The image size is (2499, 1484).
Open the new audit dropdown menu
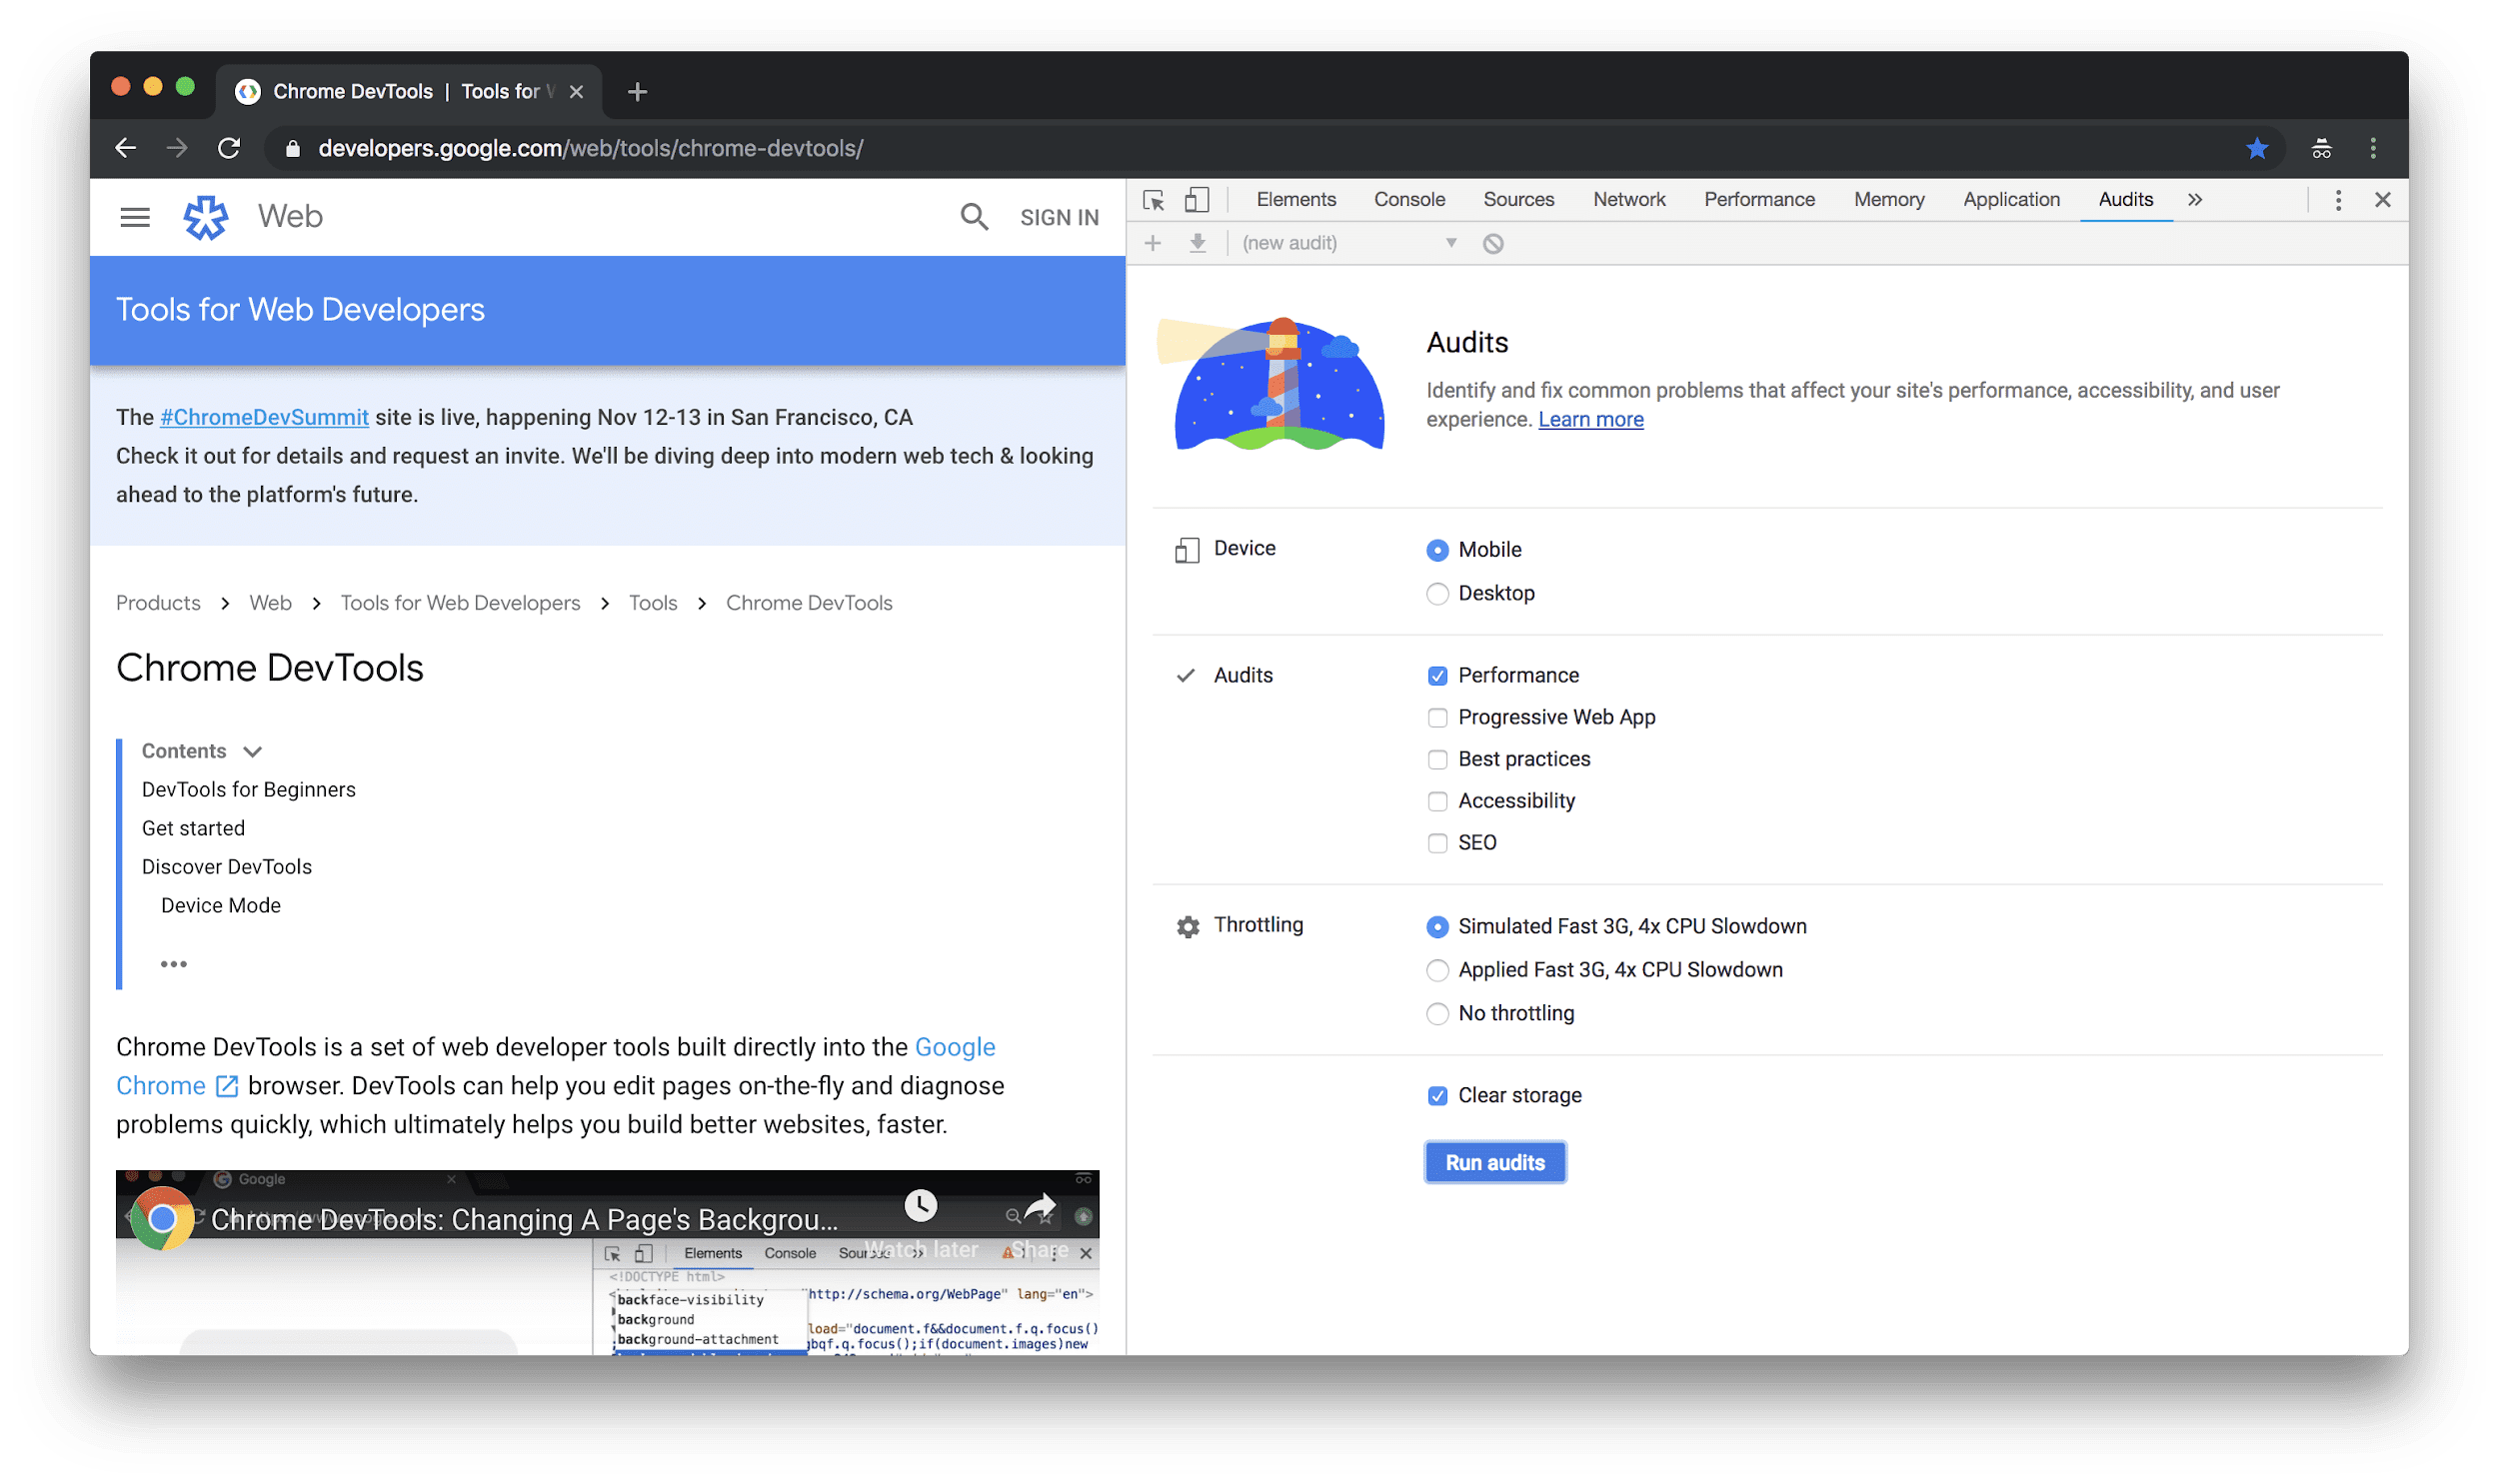point(1451,242)
